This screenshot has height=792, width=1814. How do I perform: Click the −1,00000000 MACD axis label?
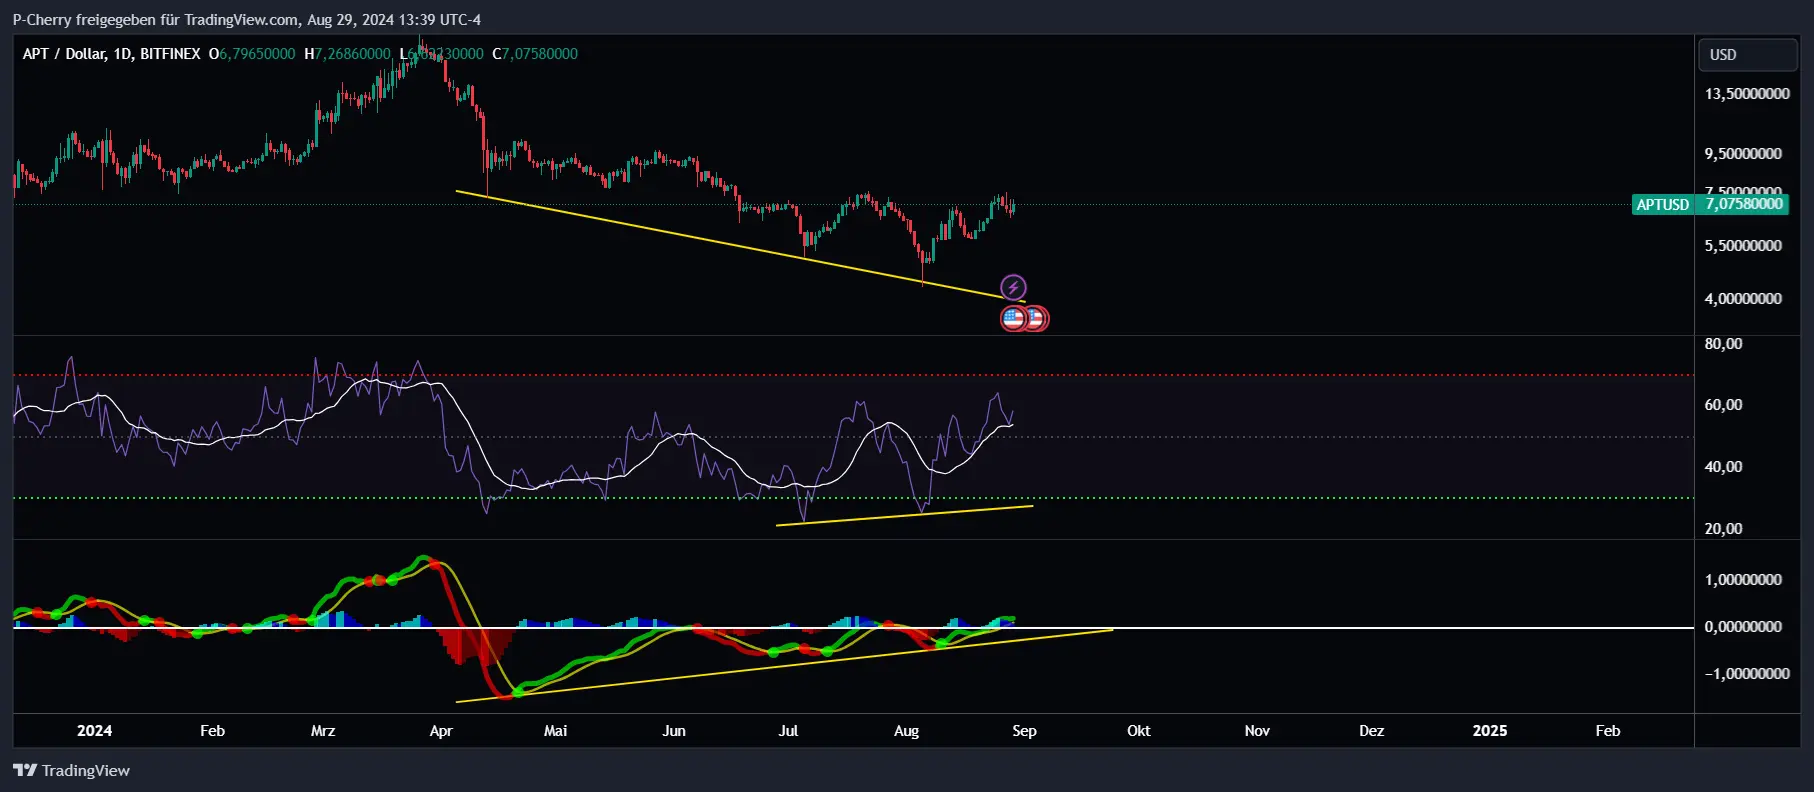[1747, 674]
